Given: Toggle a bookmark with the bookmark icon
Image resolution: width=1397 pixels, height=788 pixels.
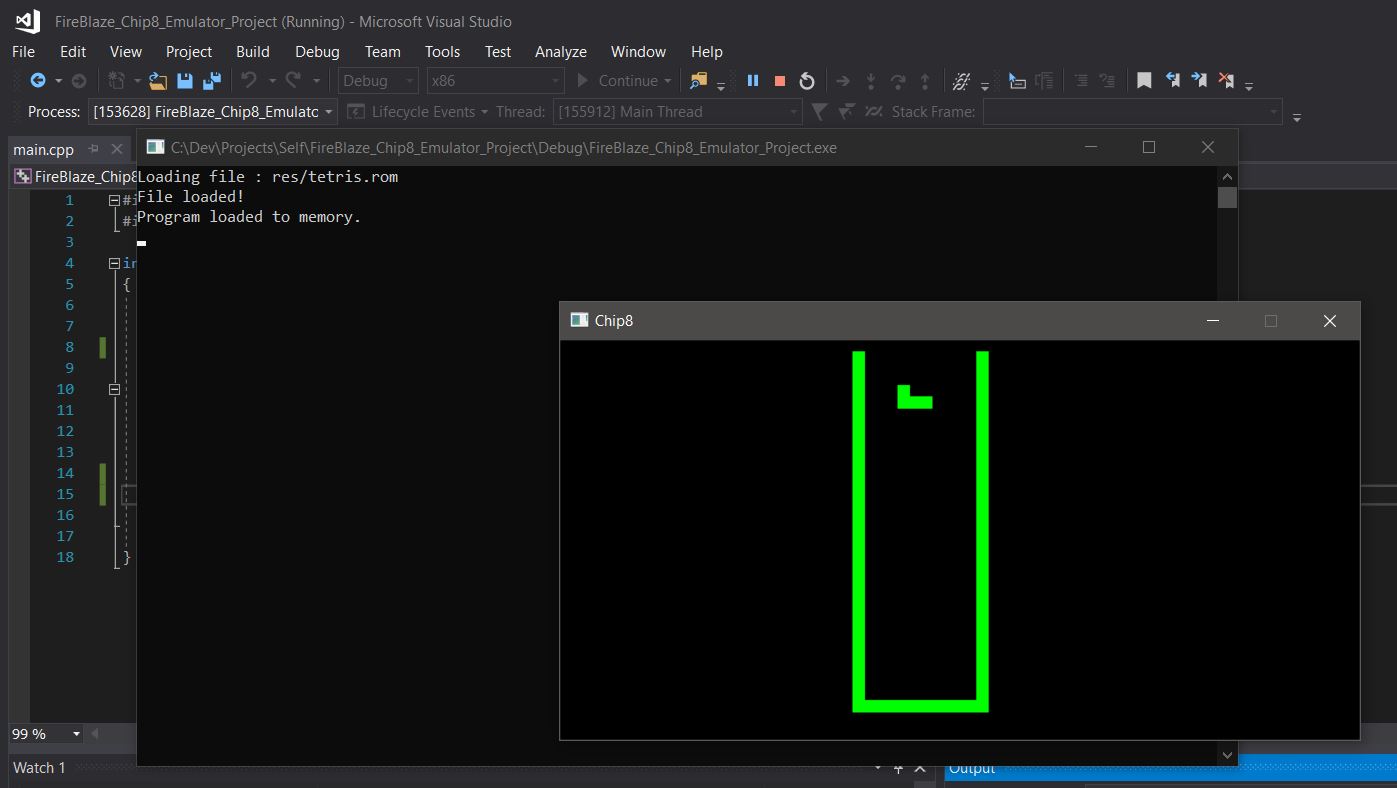Looking at the screenshot, I should tap(1143, 80).
